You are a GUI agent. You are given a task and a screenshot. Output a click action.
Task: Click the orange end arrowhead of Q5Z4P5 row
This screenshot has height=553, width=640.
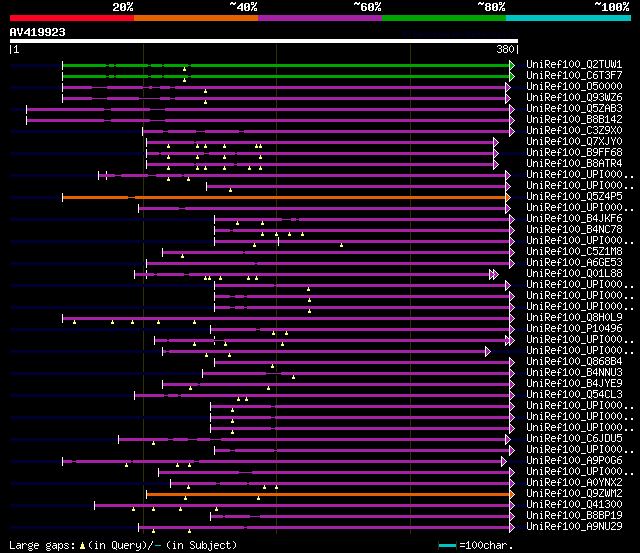coord(508,198)
